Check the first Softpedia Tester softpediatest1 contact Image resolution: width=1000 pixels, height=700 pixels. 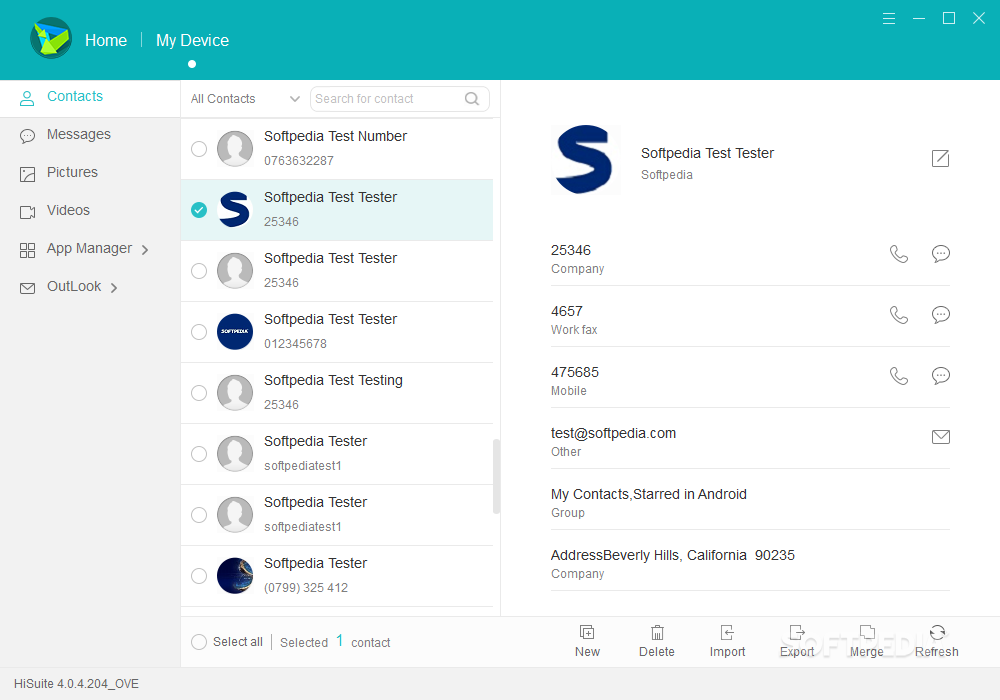click(x=199, y=454)
